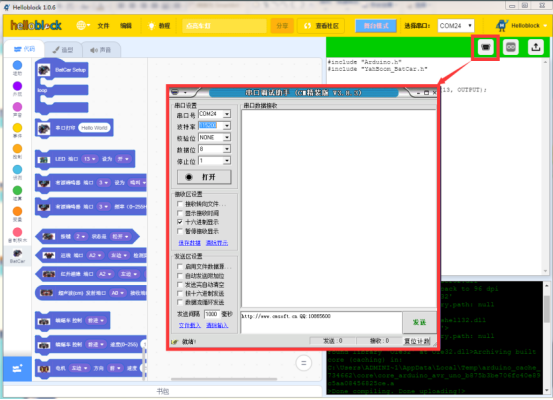The image size is (553, 400).
Task: Click the serial assistant status bar ready icon
Action: 175,341
